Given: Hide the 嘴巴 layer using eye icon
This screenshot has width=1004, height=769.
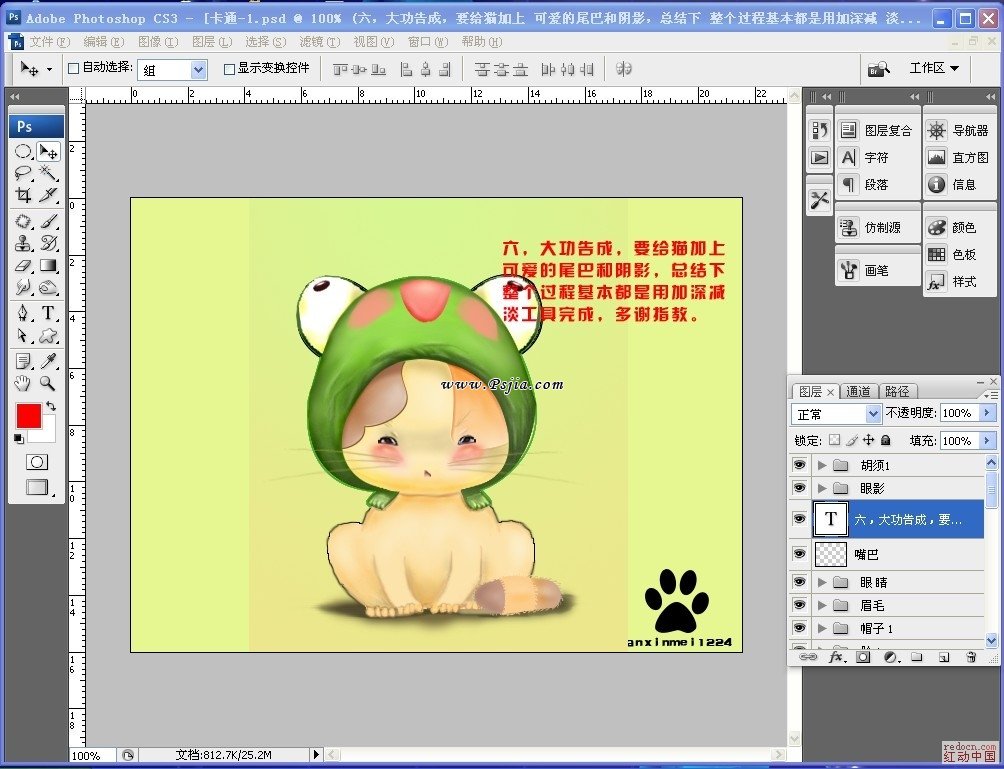Looking at the screenshot, I should click(799, 554).
